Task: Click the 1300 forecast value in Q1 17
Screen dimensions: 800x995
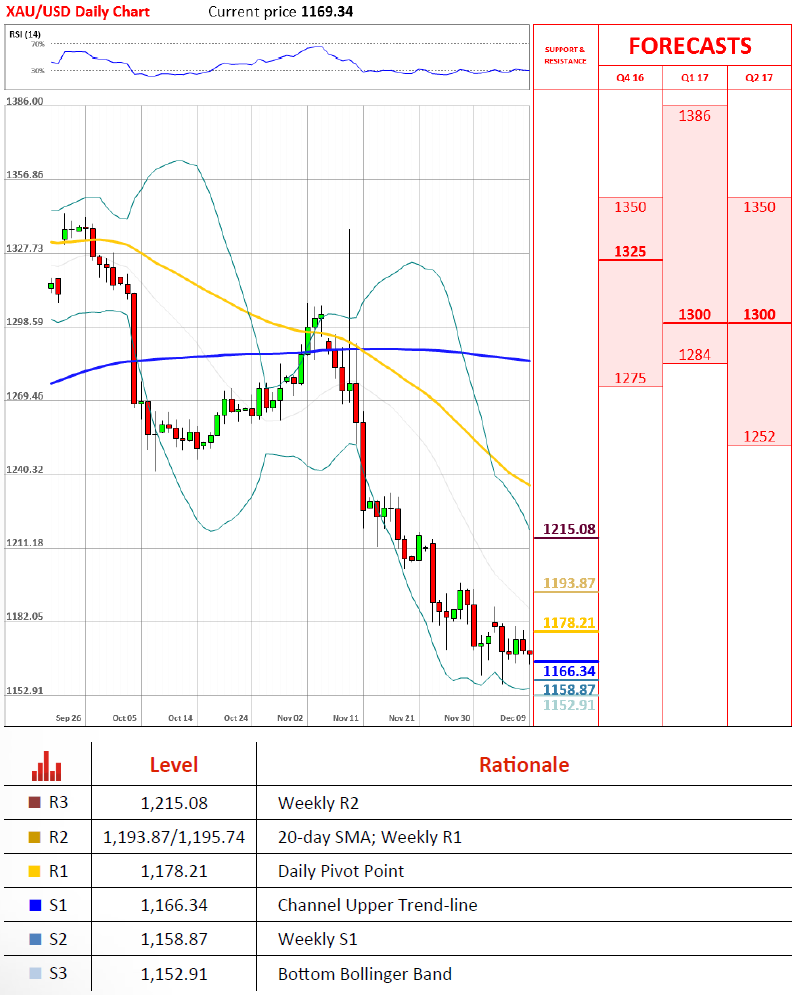Action: point(695,314)
